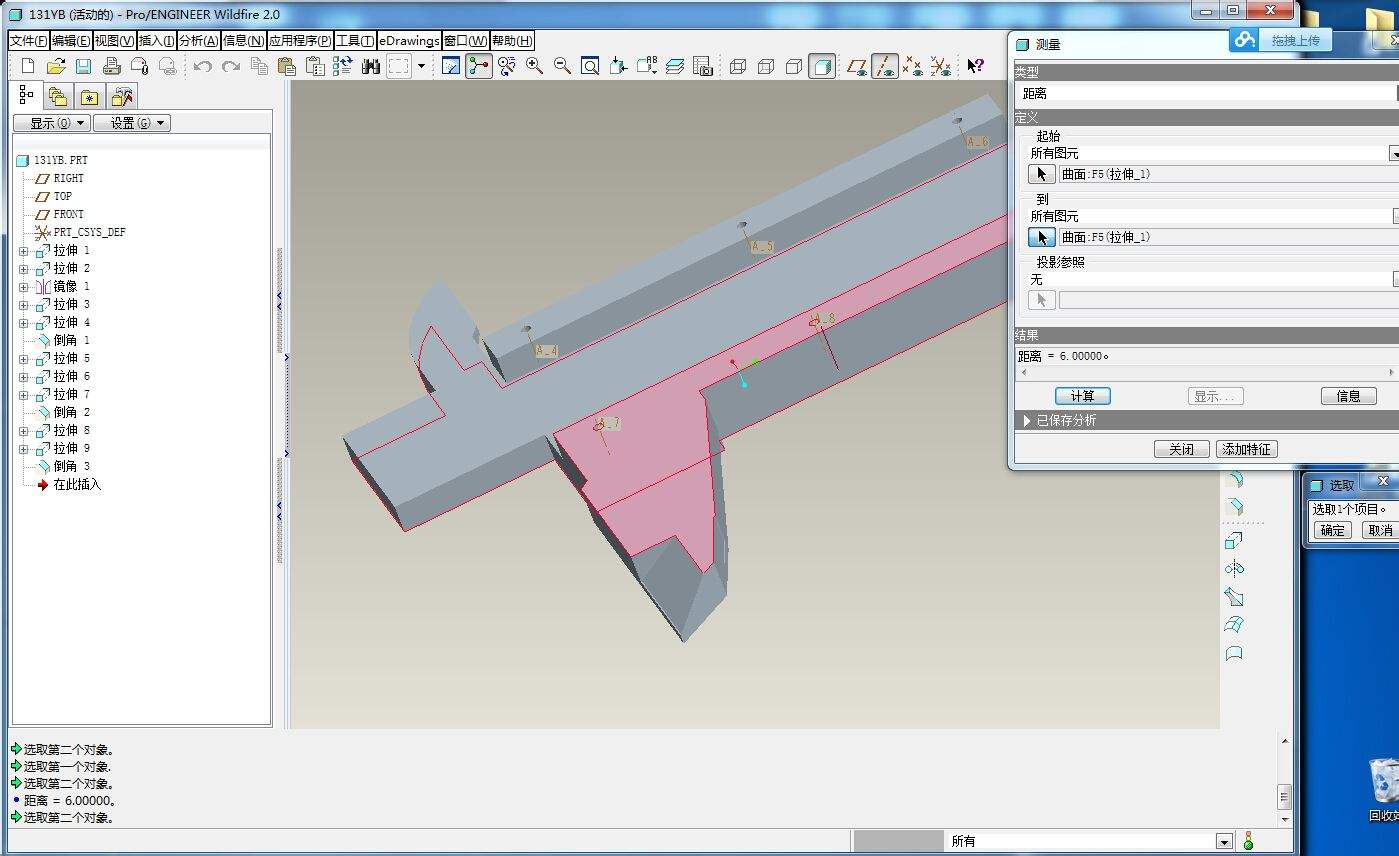The height and width of the screenshot is (856, 1399).
Task: Open the 起始 所有图元 filter dropdown
Action: (x=1394, y=154)
